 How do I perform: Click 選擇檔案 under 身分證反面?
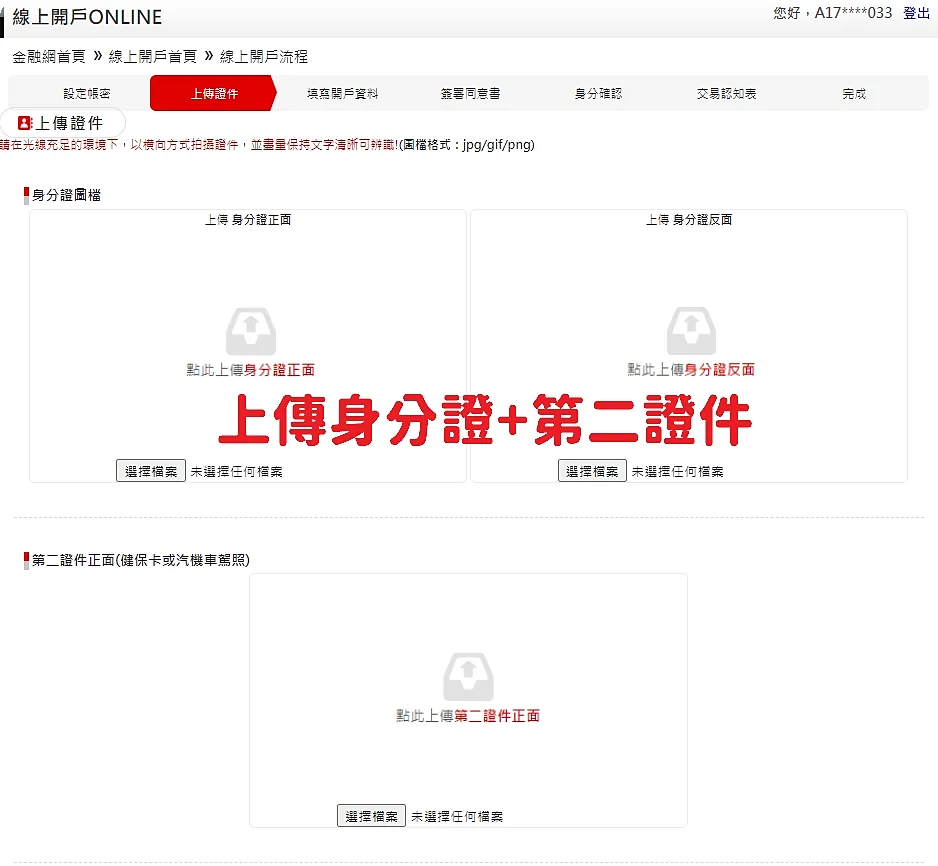click(591, 469)
